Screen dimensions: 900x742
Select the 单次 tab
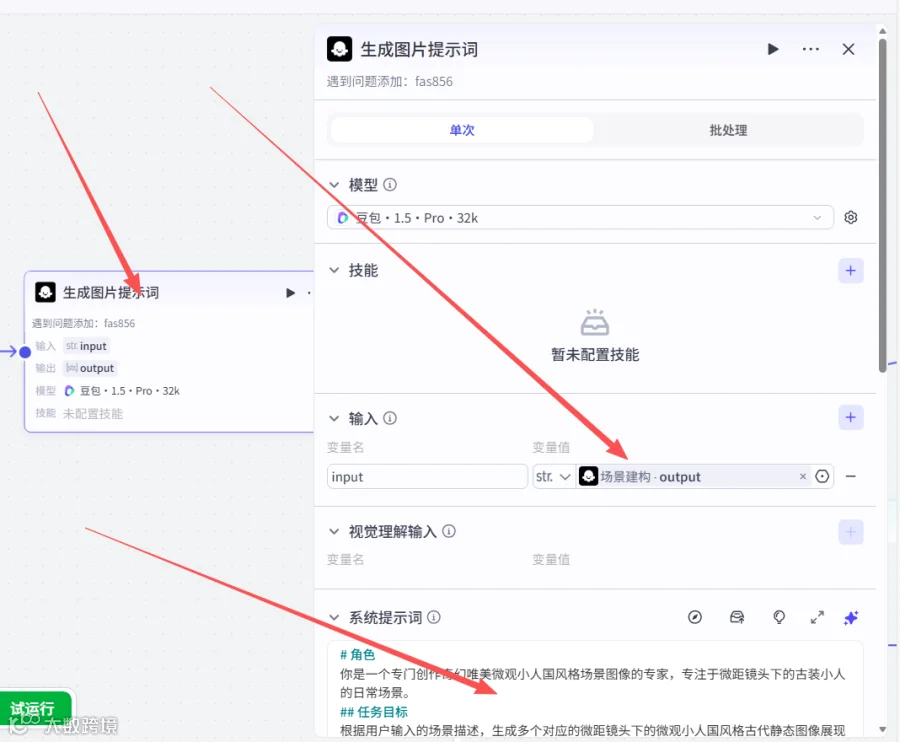click(x=462, y=130)
